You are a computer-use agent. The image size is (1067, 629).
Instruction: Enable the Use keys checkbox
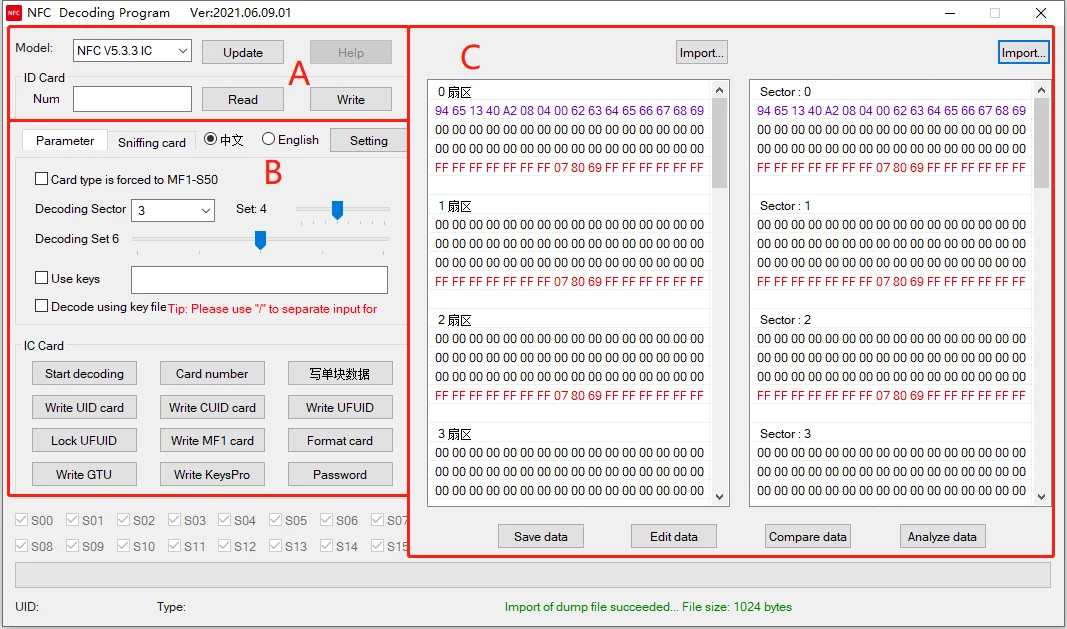42,278
